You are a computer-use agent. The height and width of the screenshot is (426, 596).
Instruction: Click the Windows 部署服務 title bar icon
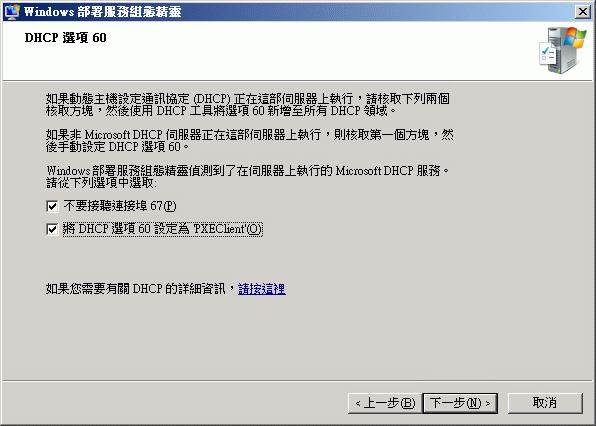pos(11,11)
